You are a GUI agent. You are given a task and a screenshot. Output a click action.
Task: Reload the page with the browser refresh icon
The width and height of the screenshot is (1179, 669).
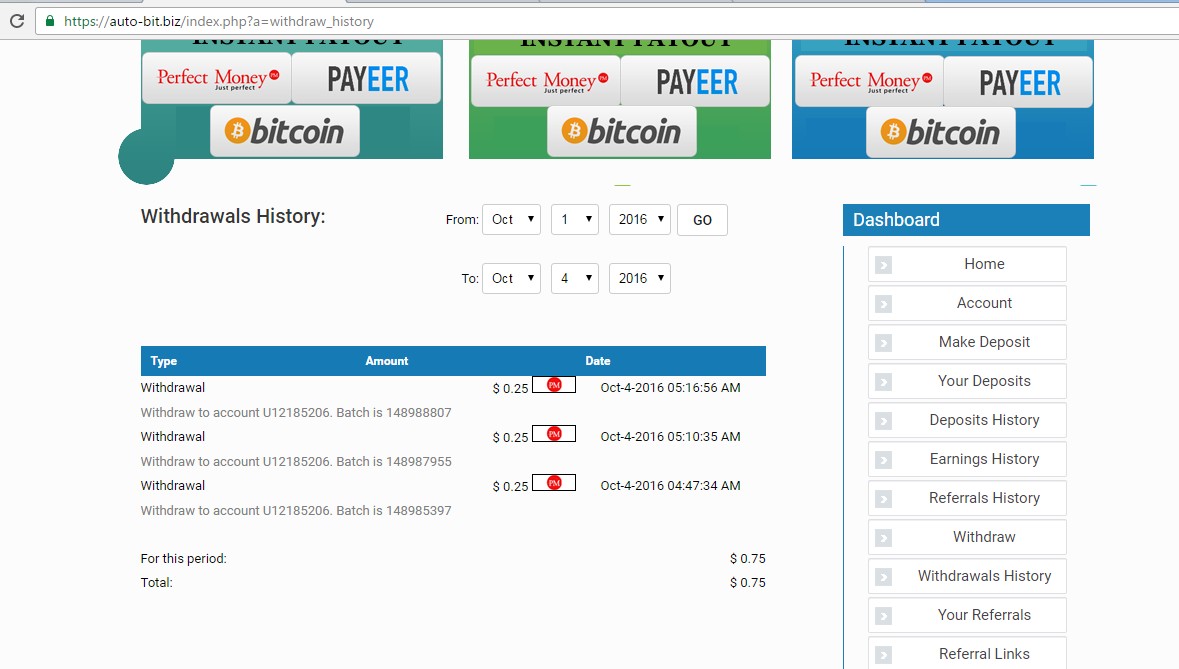17,21
